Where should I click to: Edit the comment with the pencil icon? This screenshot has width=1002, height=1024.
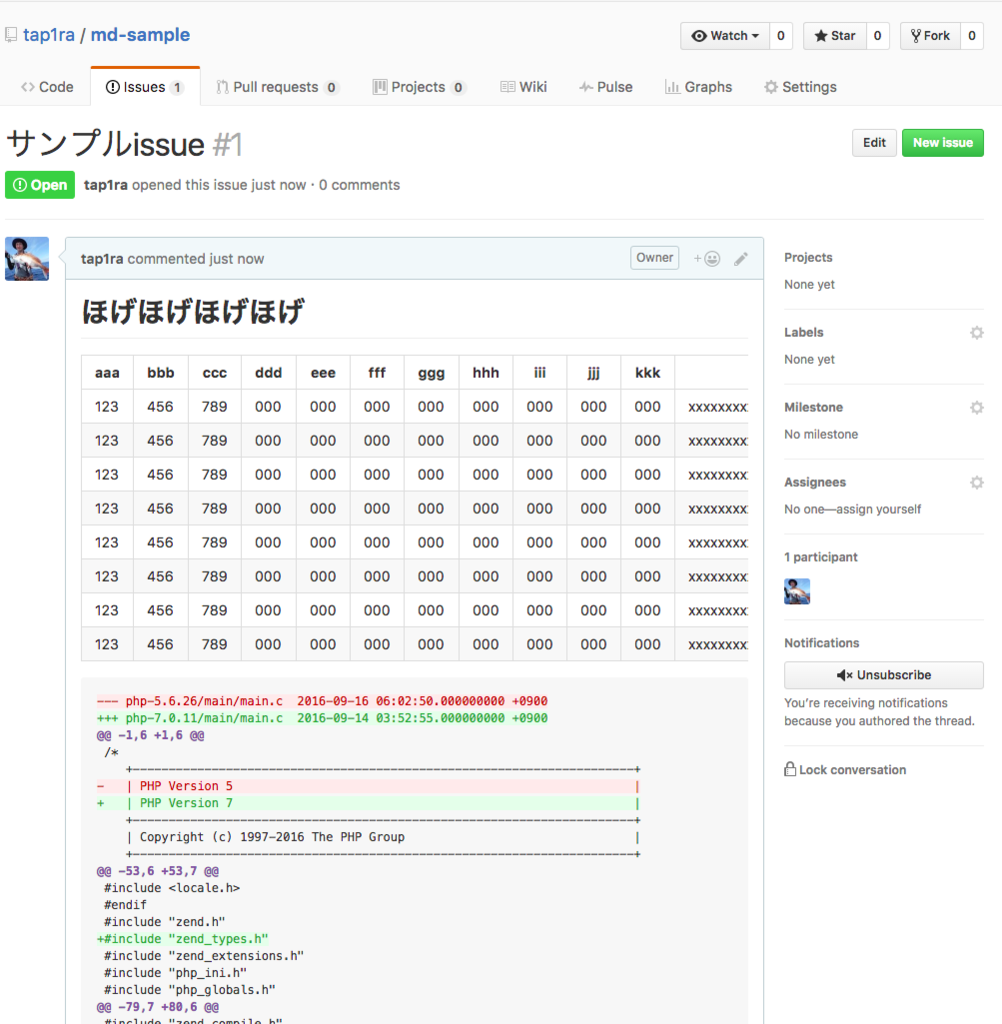click(x=741, y=259)
